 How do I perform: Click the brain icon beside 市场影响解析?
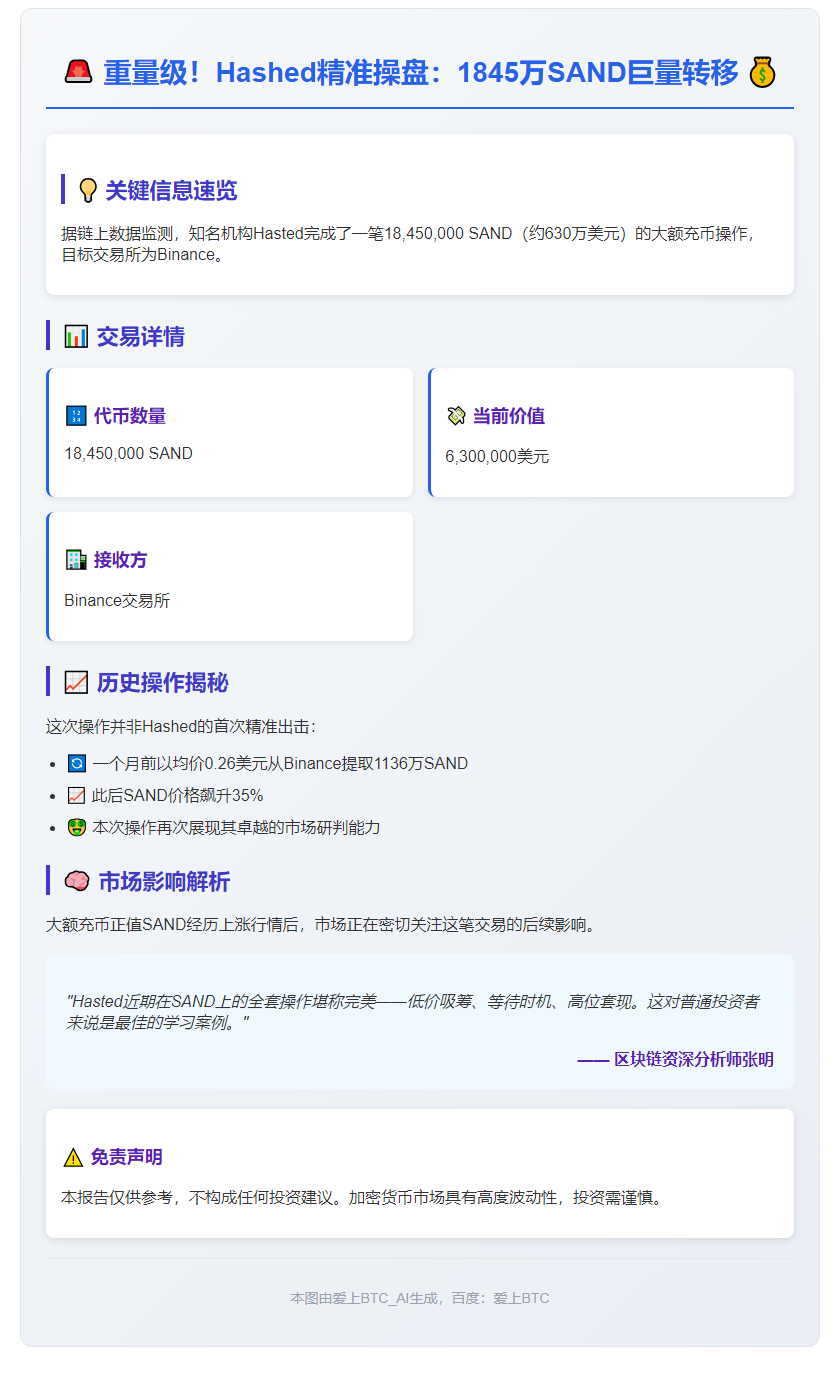point(77,882)
